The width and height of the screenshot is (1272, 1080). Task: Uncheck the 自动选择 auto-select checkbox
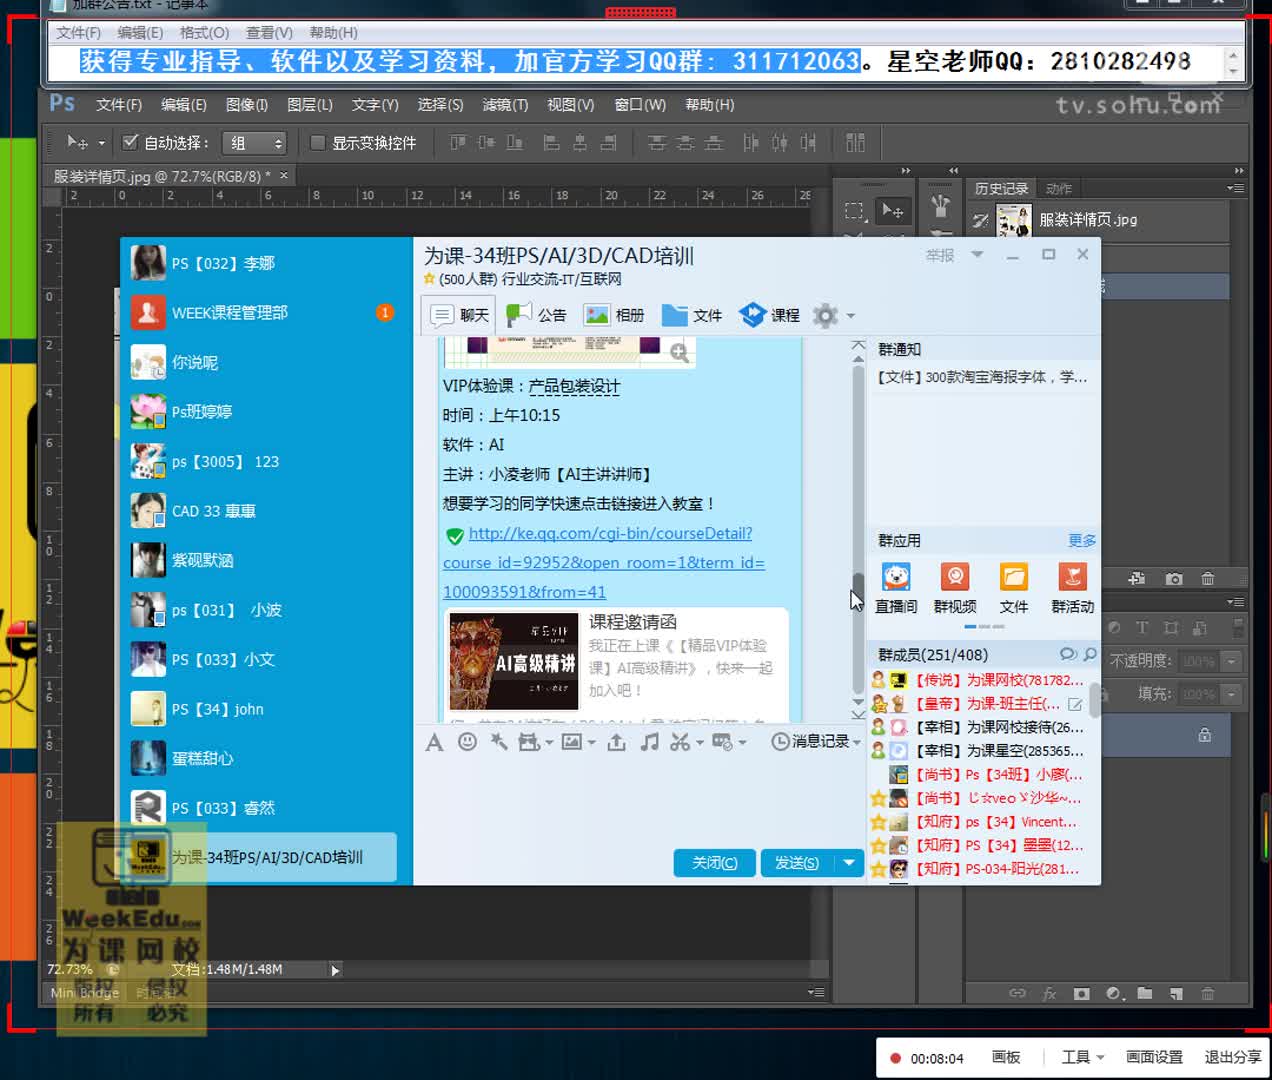tap(130, 142)
